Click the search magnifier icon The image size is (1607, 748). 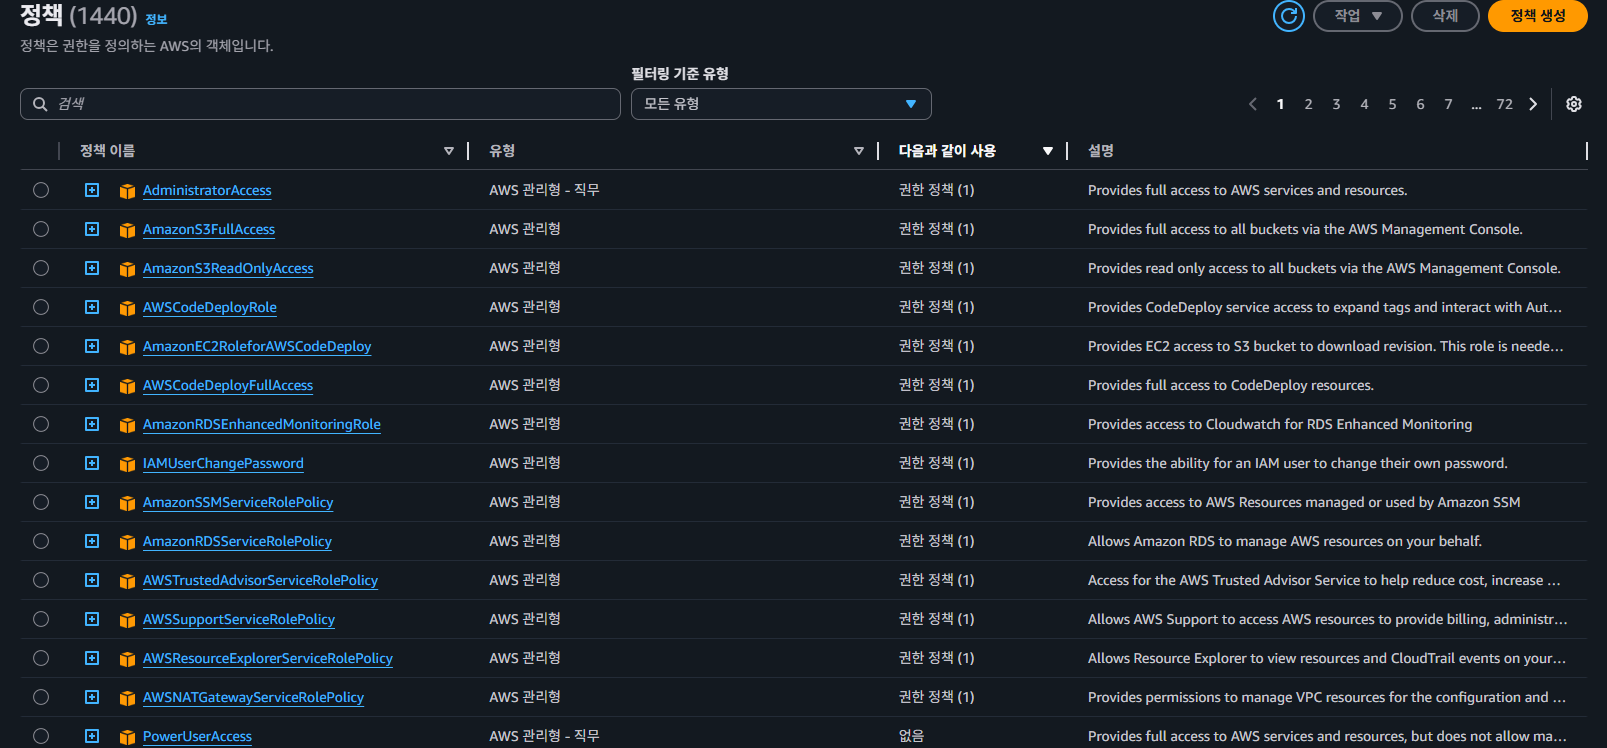(x=40, y=104)
